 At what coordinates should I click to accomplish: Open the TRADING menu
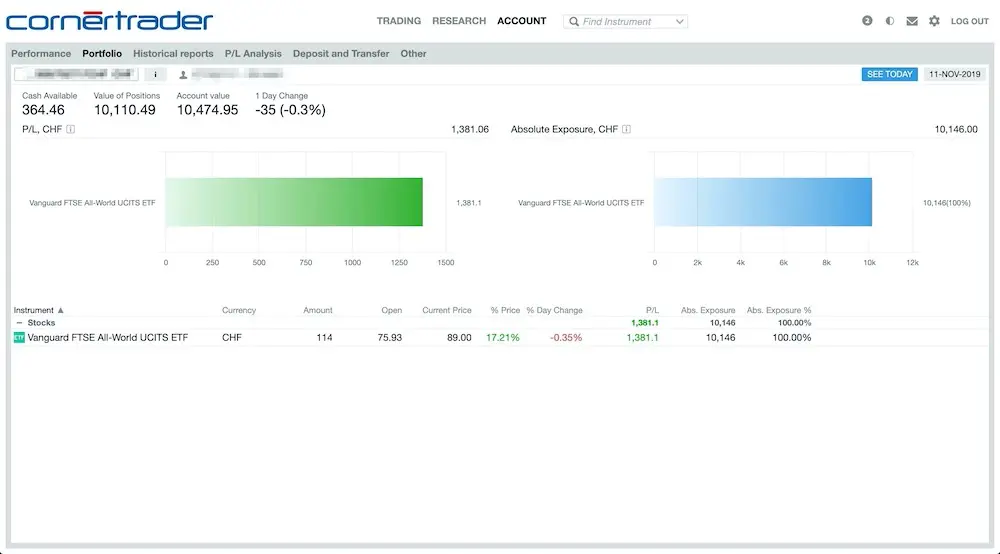[399, 21]
